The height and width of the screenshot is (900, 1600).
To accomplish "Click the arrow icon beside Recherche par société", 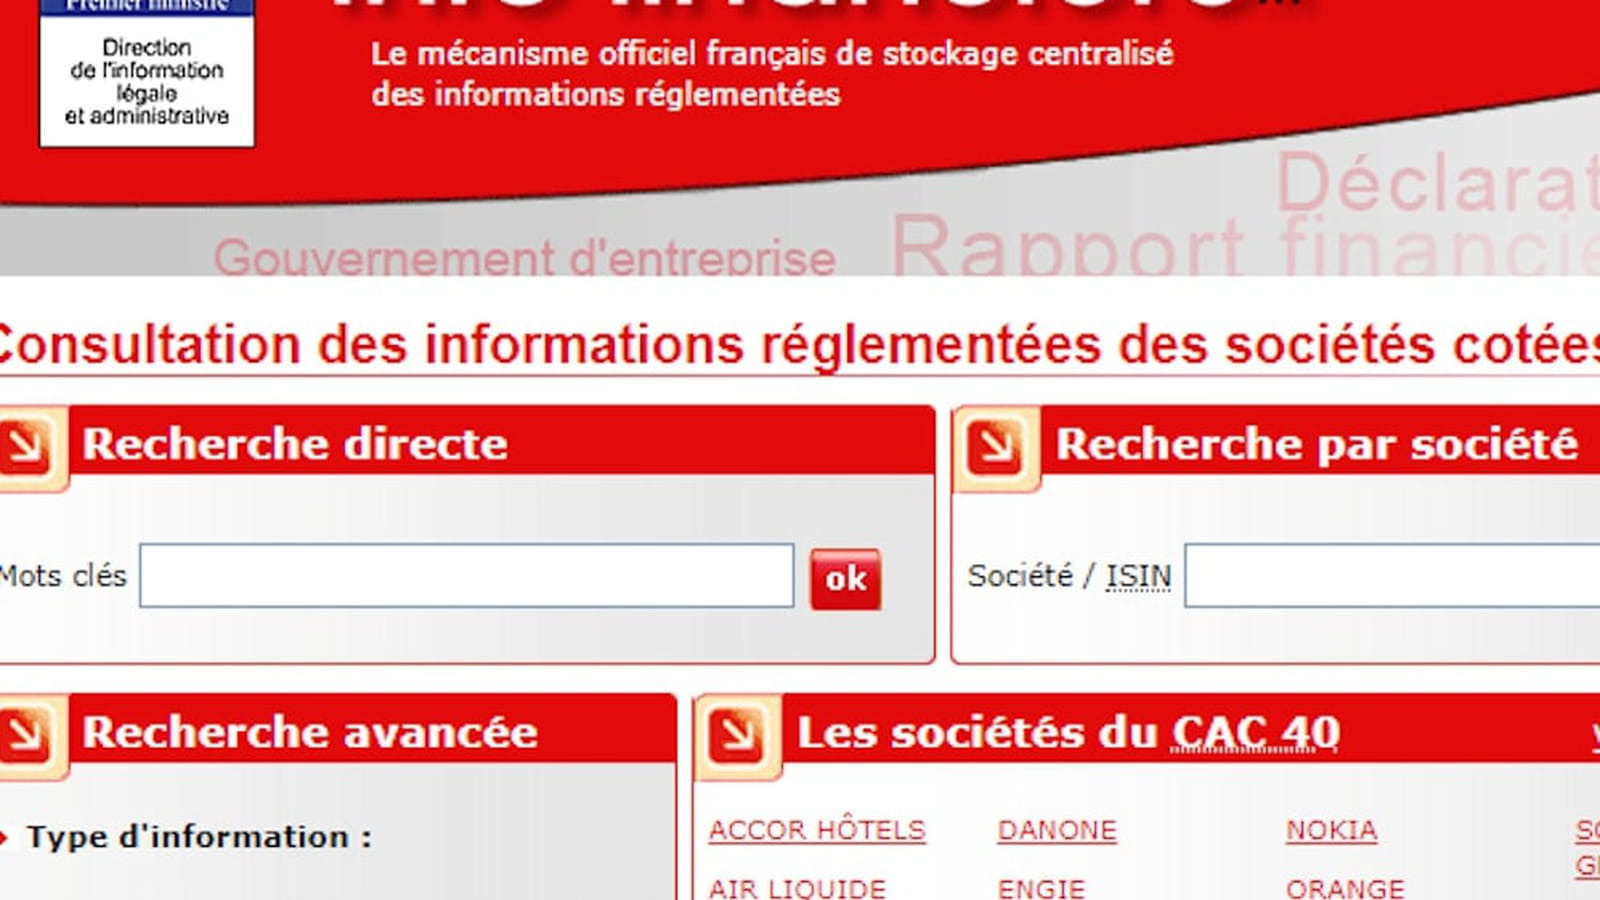I will pyautogui.click(x=996, y=447).
